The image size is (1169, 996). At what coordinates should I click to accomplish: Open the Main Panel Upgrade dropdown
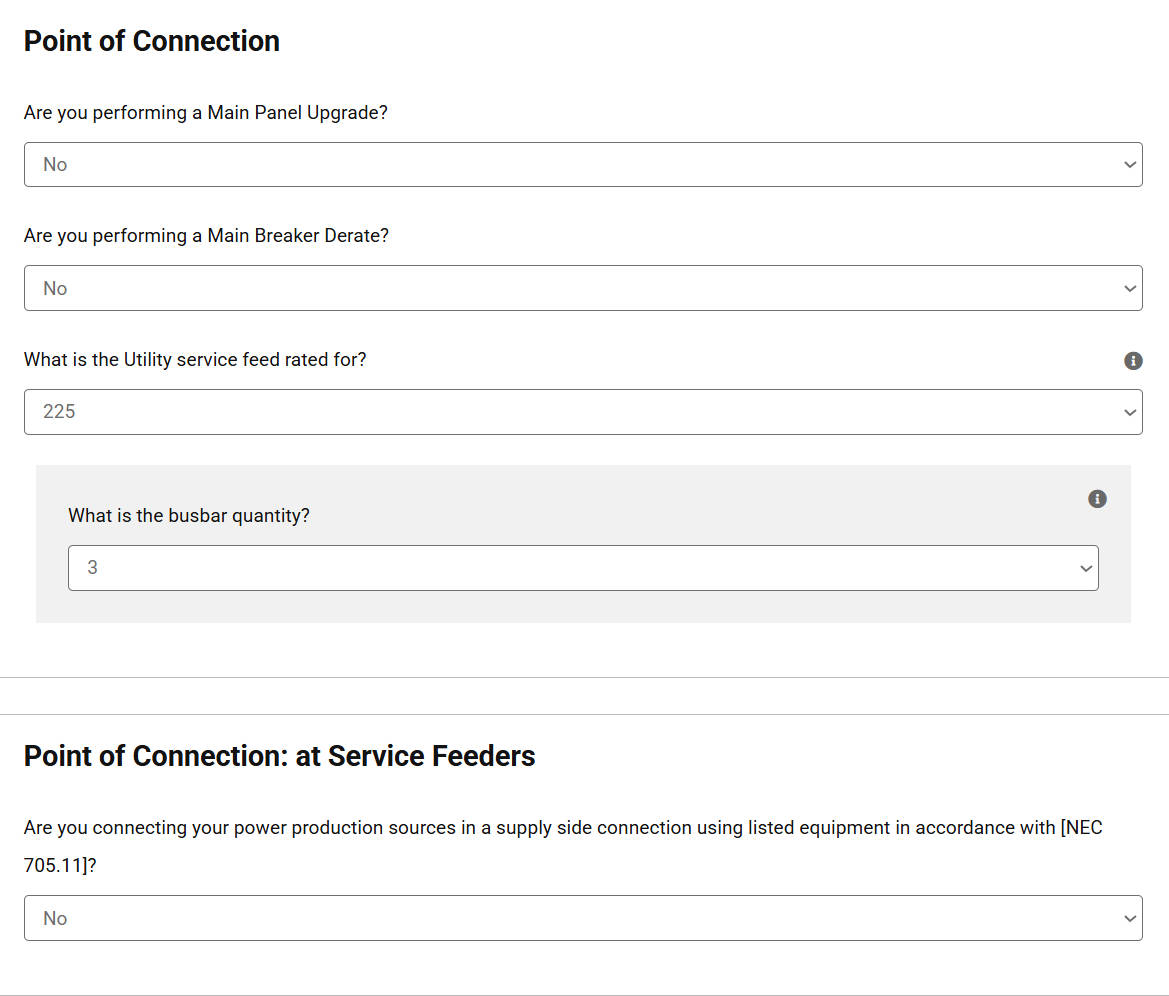(583, 165)
